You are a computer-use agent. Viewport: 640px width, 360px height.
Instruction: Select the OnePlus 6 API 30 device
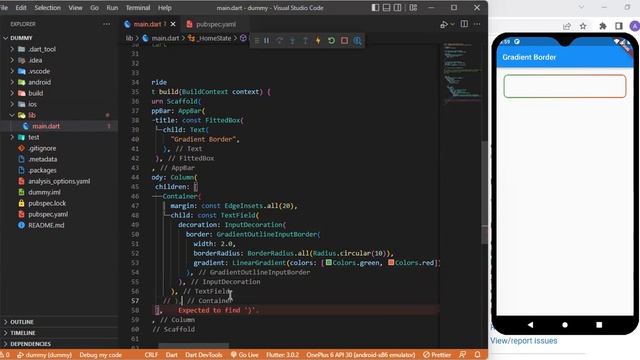(x=361, y=355)
